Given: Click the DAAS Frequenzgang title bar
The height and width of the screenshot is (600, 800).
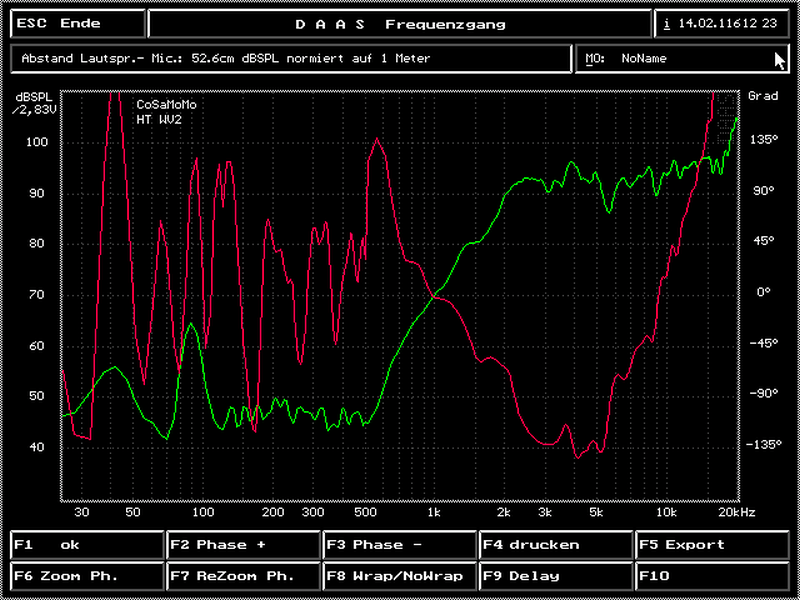Looking at the screenshot, I should tap(400, 24).
